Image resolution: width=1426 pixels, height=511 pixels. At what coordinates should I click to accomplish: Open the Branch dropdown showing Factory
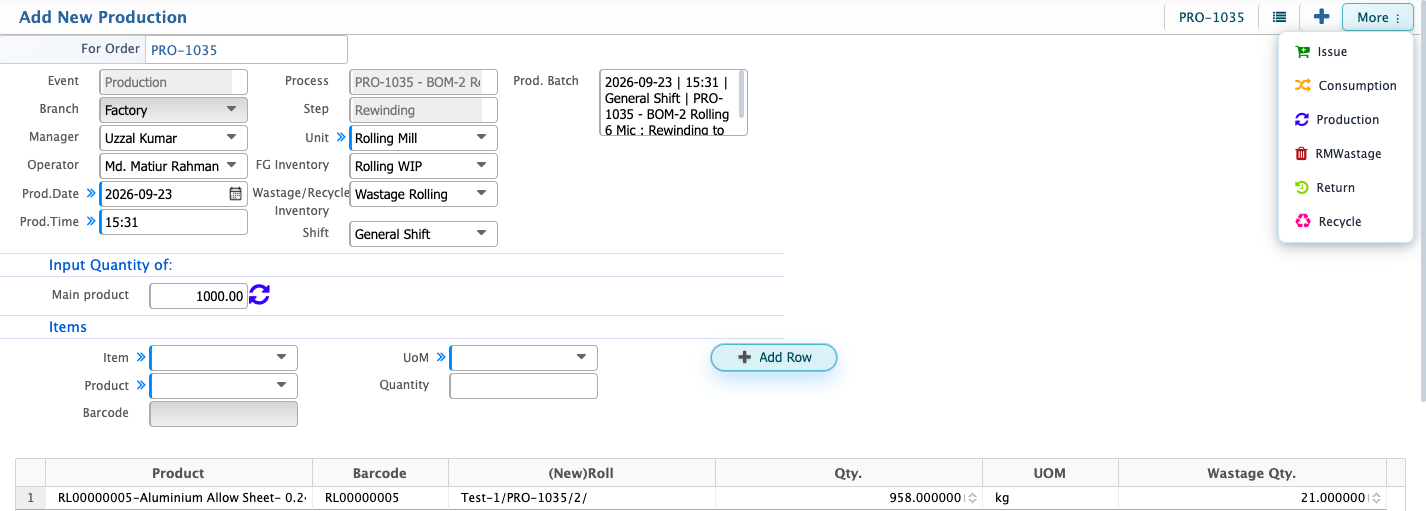coord(174,110)
